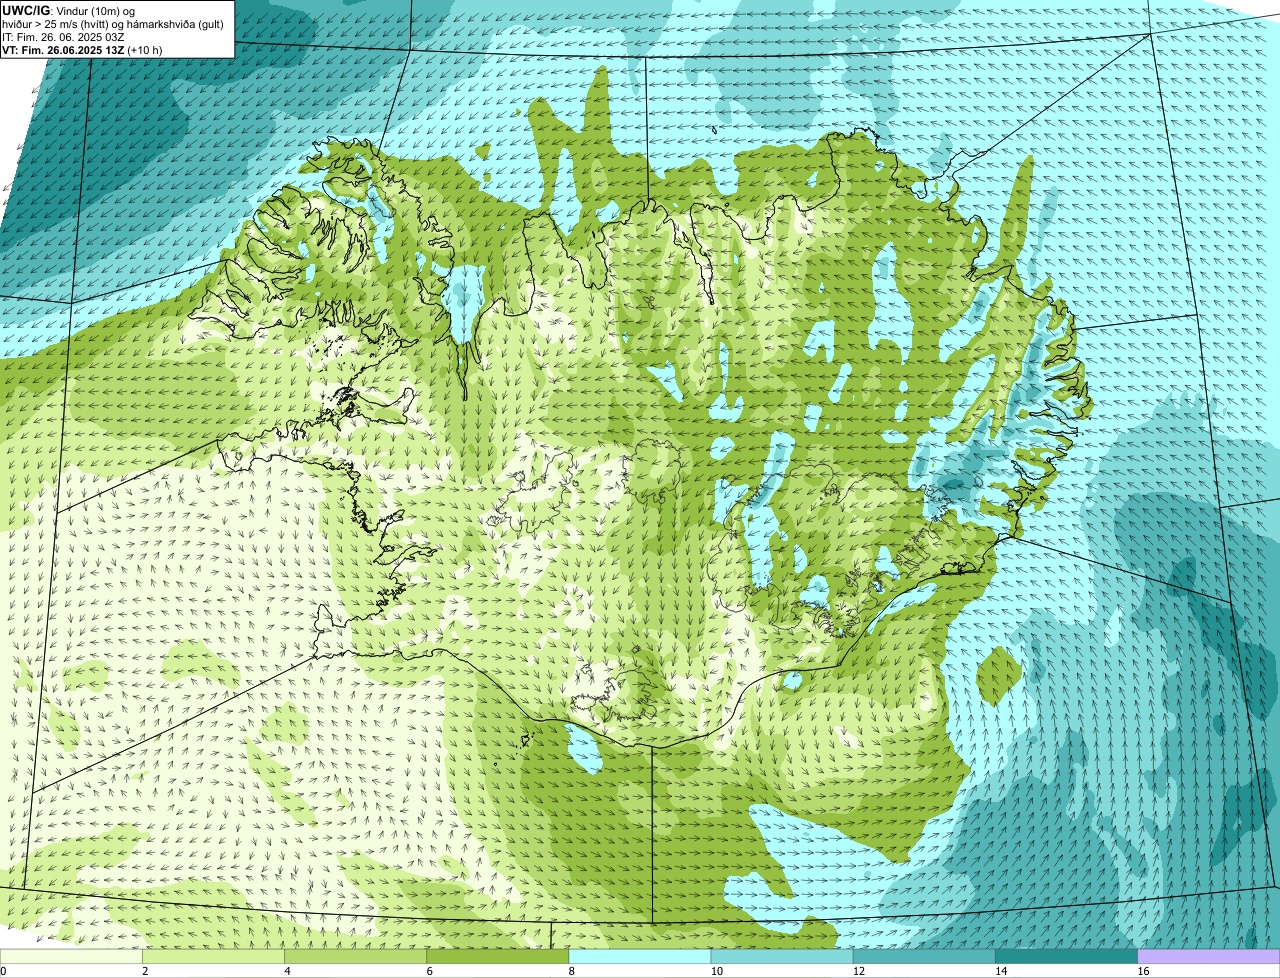The width and height of the screenshot is (1280, 978).
Task: Click the legend scale label "10"
Action: pyautogui.click(x=716, y=971)
